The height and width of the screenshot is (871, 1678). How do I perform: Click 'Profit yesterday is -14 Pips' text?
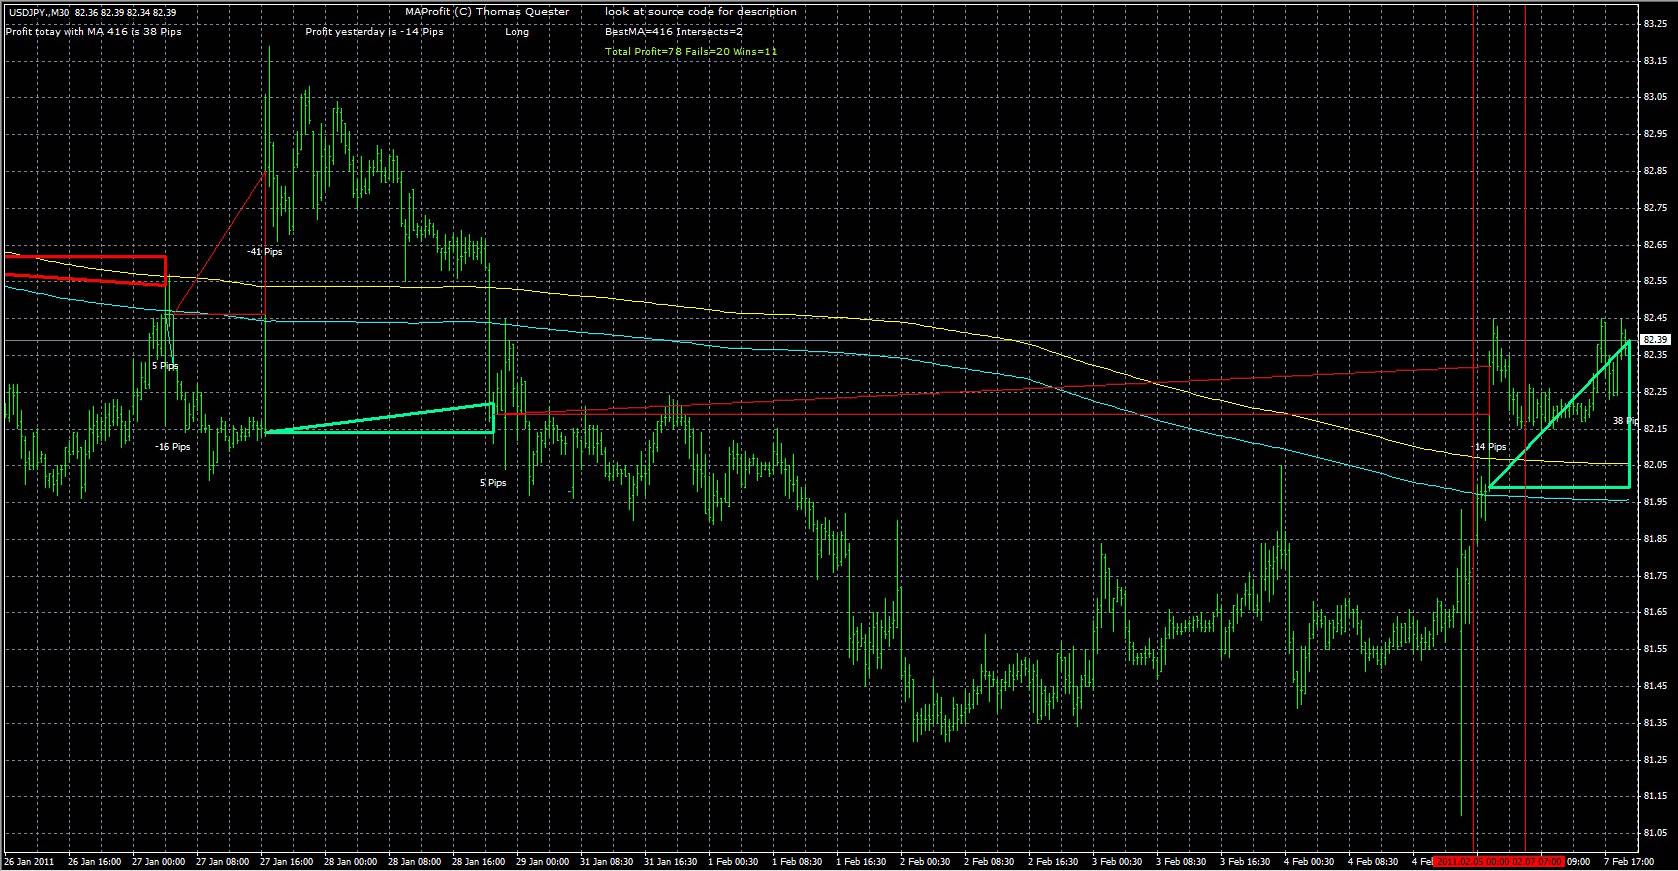click(x=374, y=32)
